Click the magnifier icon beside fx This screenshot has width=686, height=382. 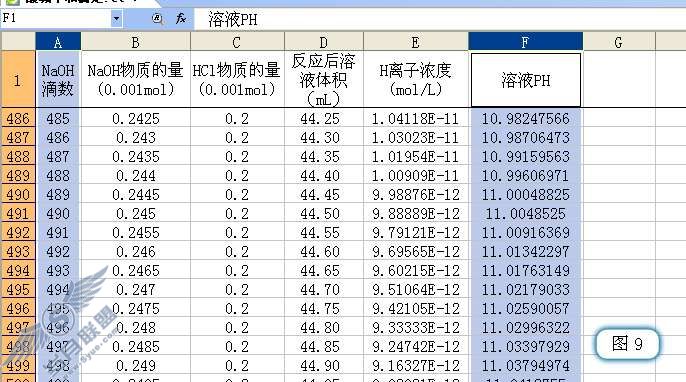click(x=158, y=18)
